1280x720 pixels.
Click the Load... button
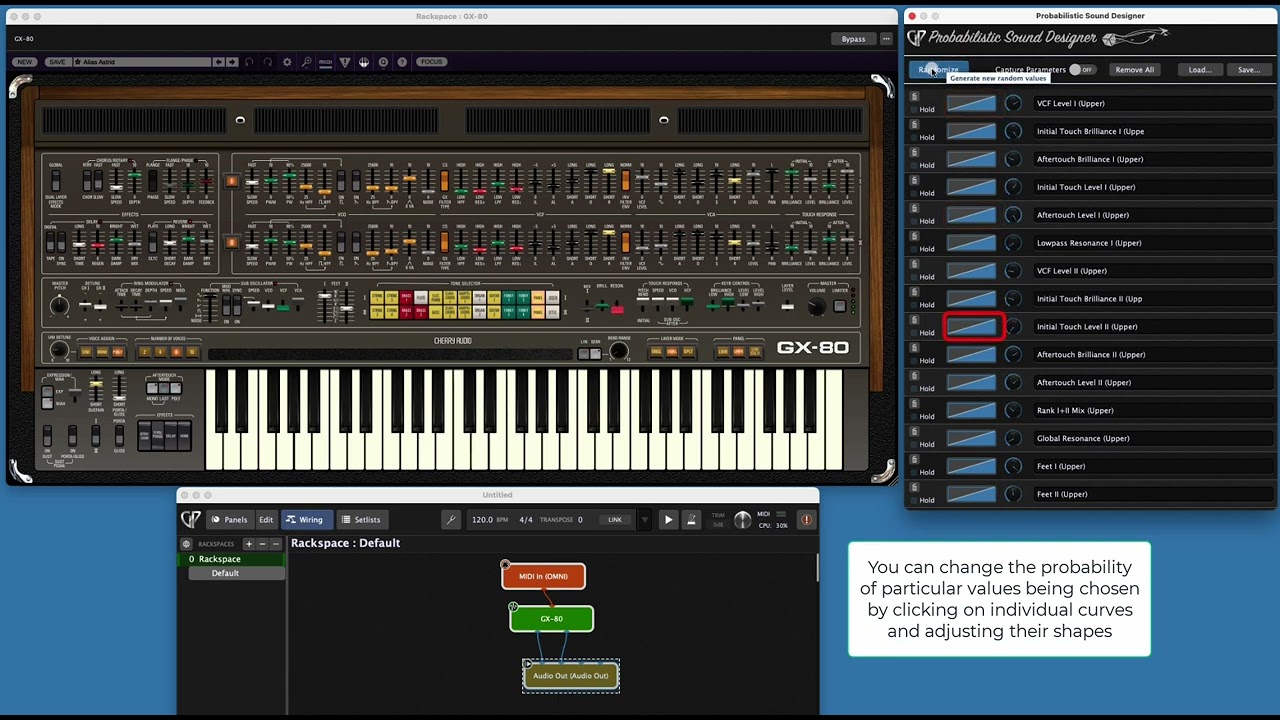click(x=1200, y=70)
